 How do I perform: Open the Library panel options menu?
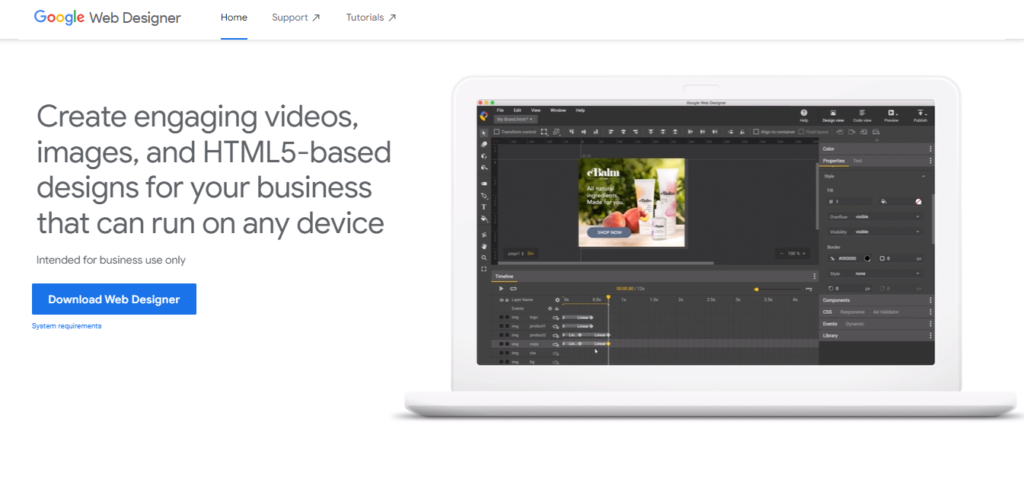(x=931, y=336)
